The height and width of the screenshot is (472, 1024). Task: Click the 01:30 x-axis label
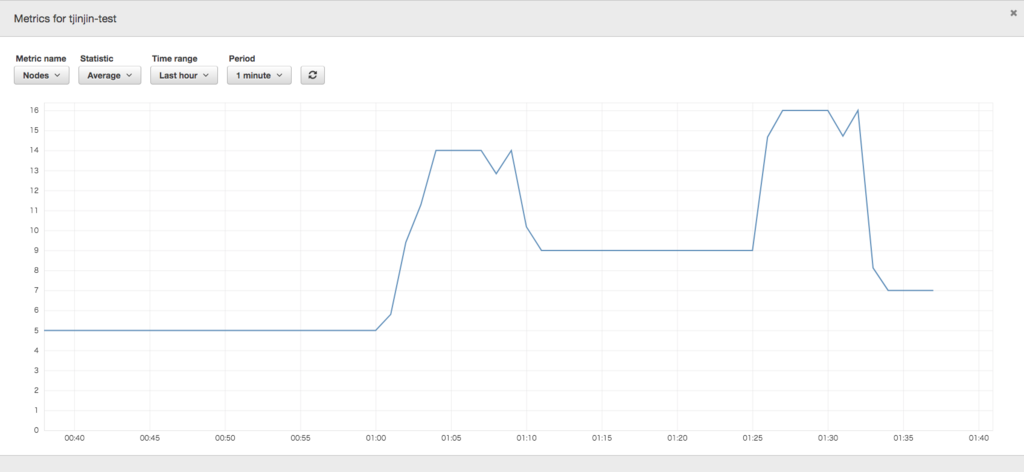pos(828,439)
